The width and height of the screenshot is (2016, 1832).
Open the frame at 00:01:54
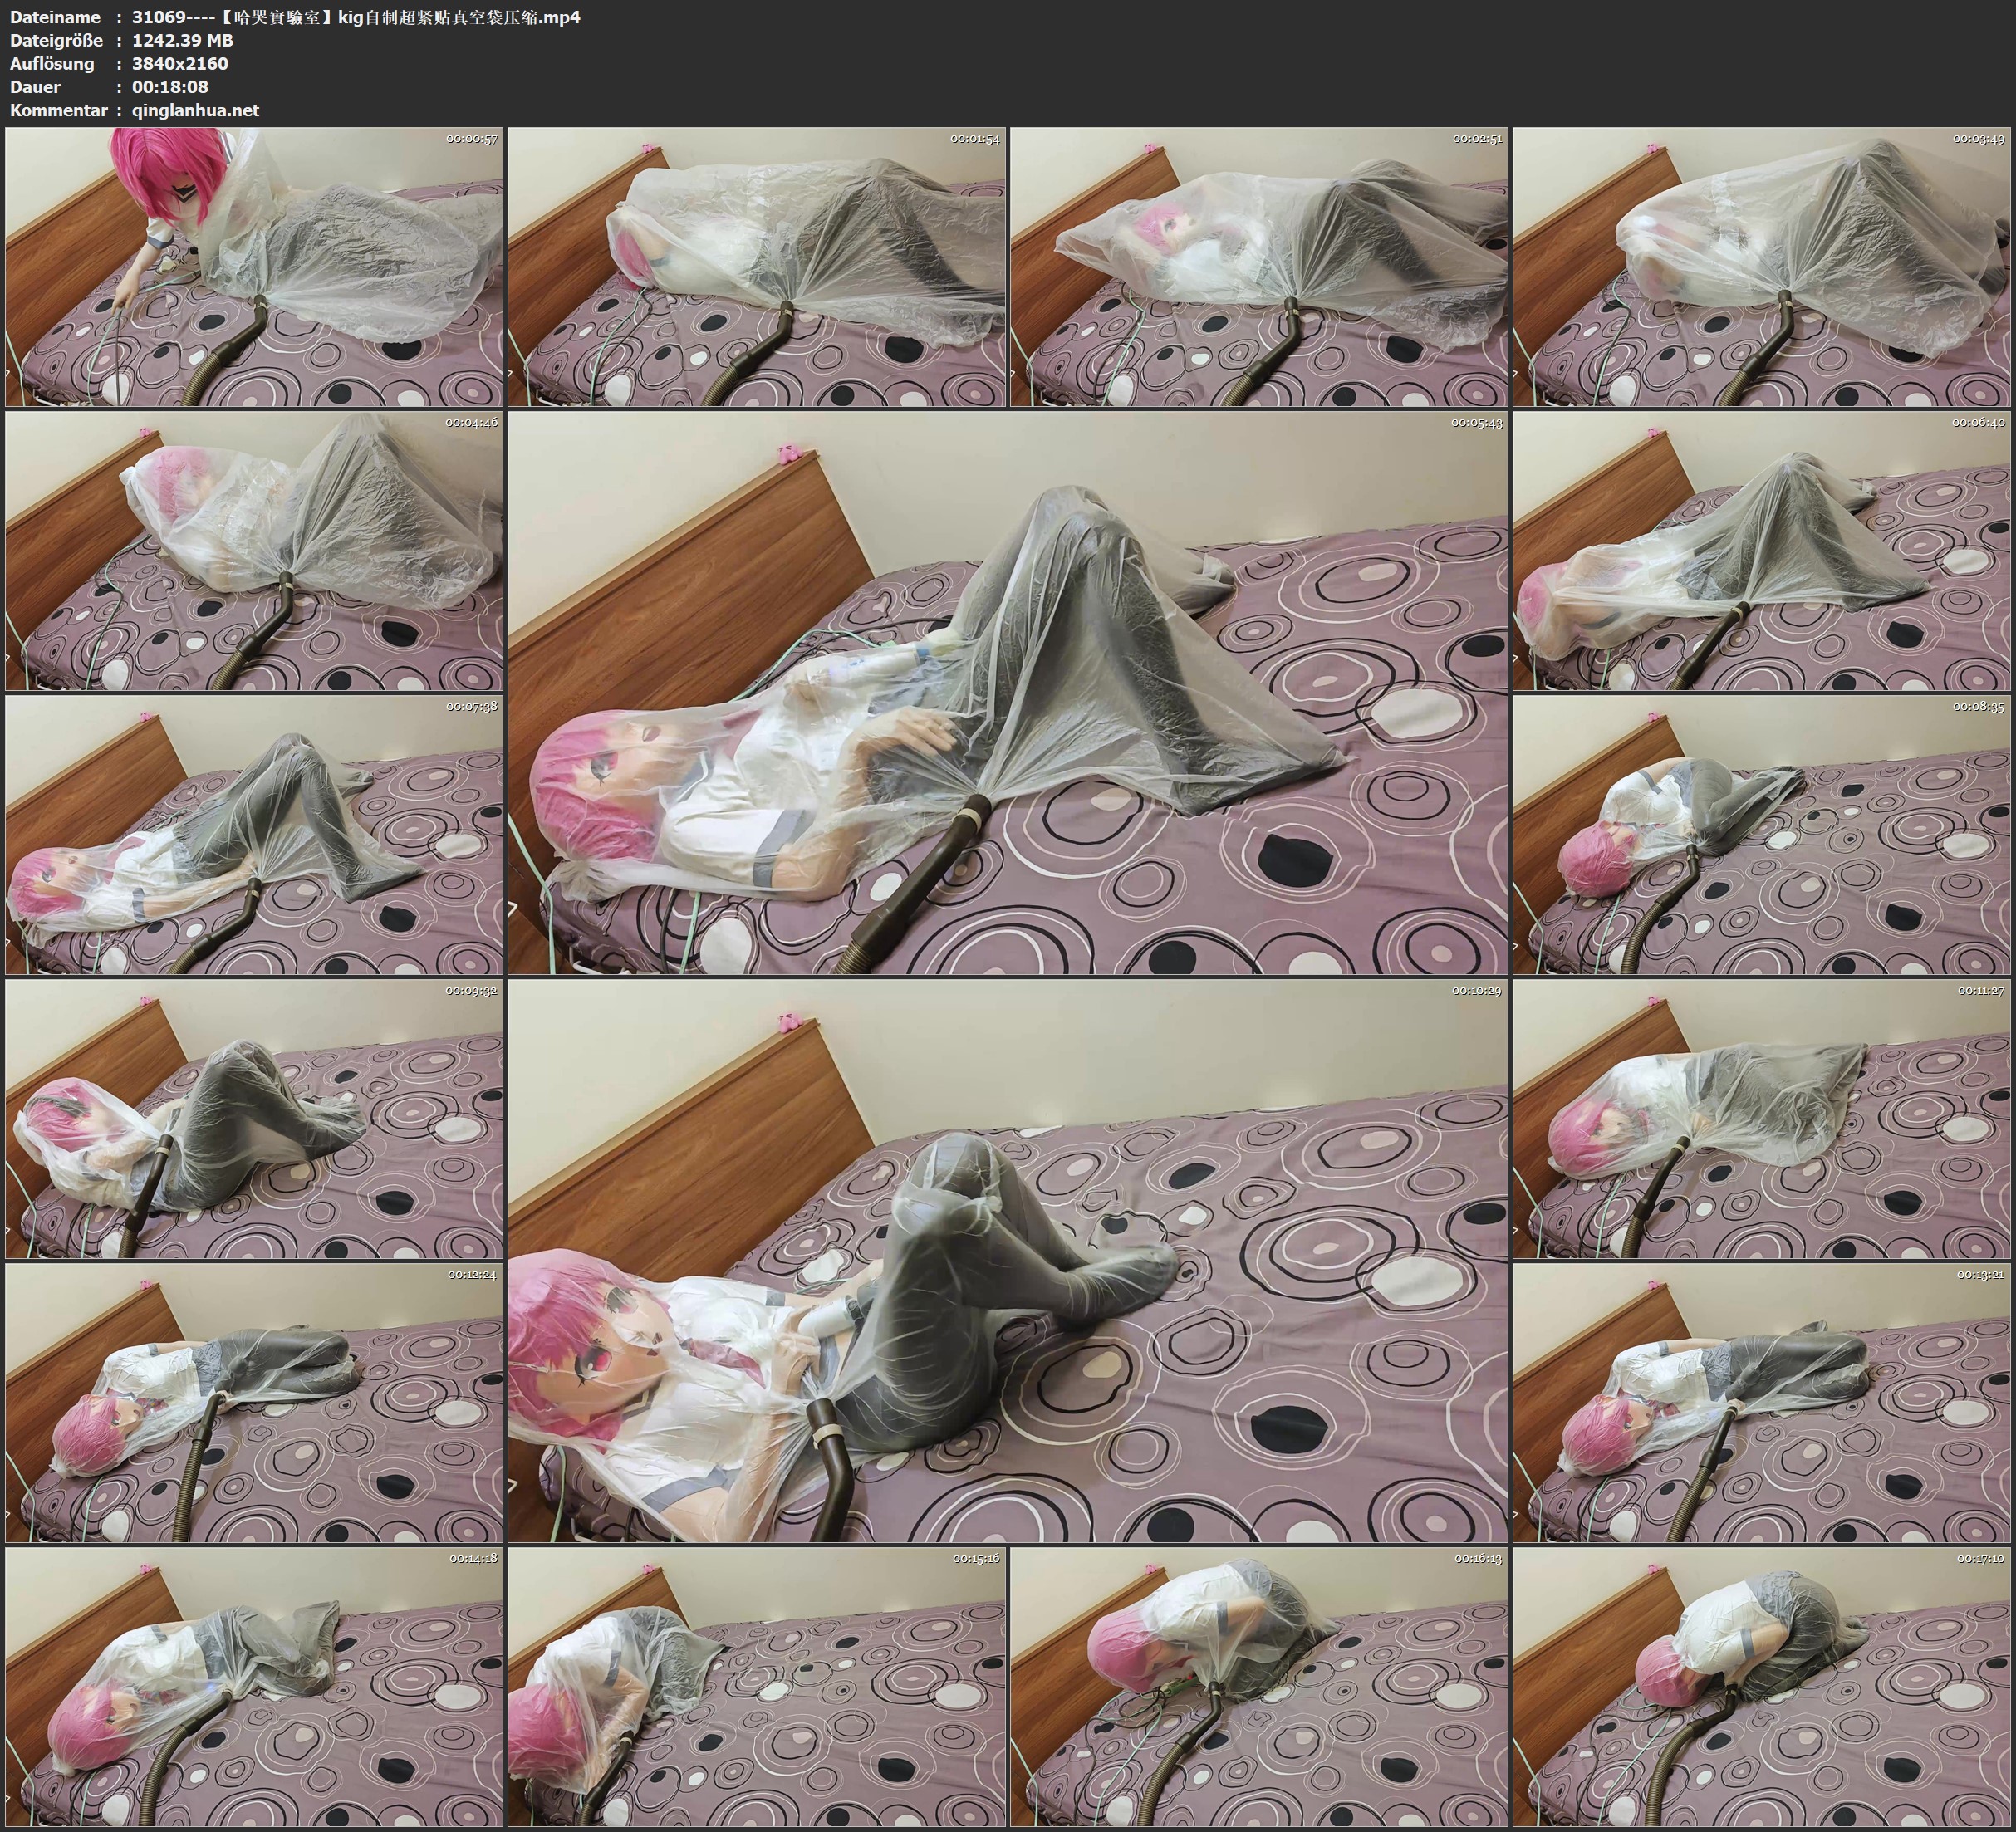(757, 267)
